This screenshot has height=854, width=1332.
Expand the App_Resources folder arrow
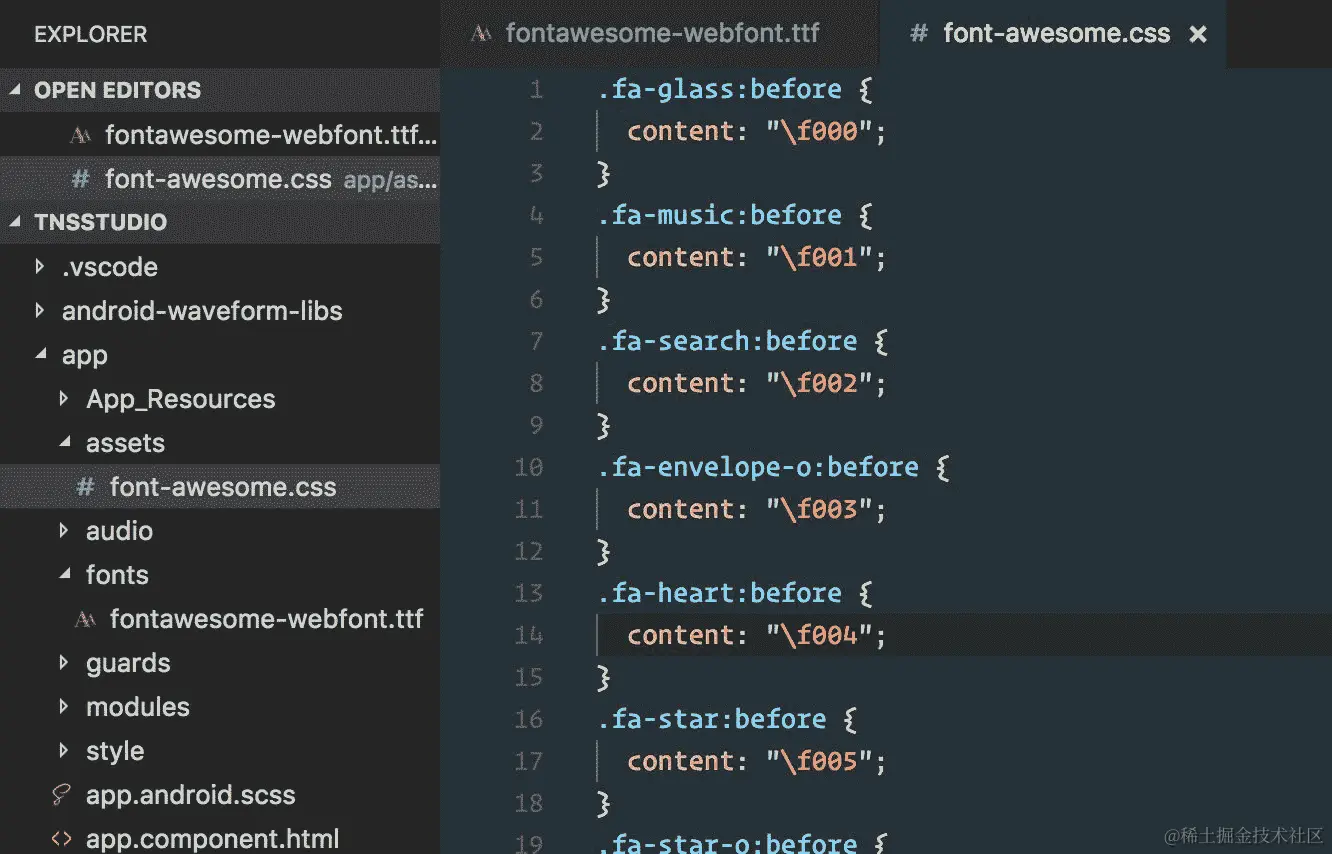click(x=64, y=399)
